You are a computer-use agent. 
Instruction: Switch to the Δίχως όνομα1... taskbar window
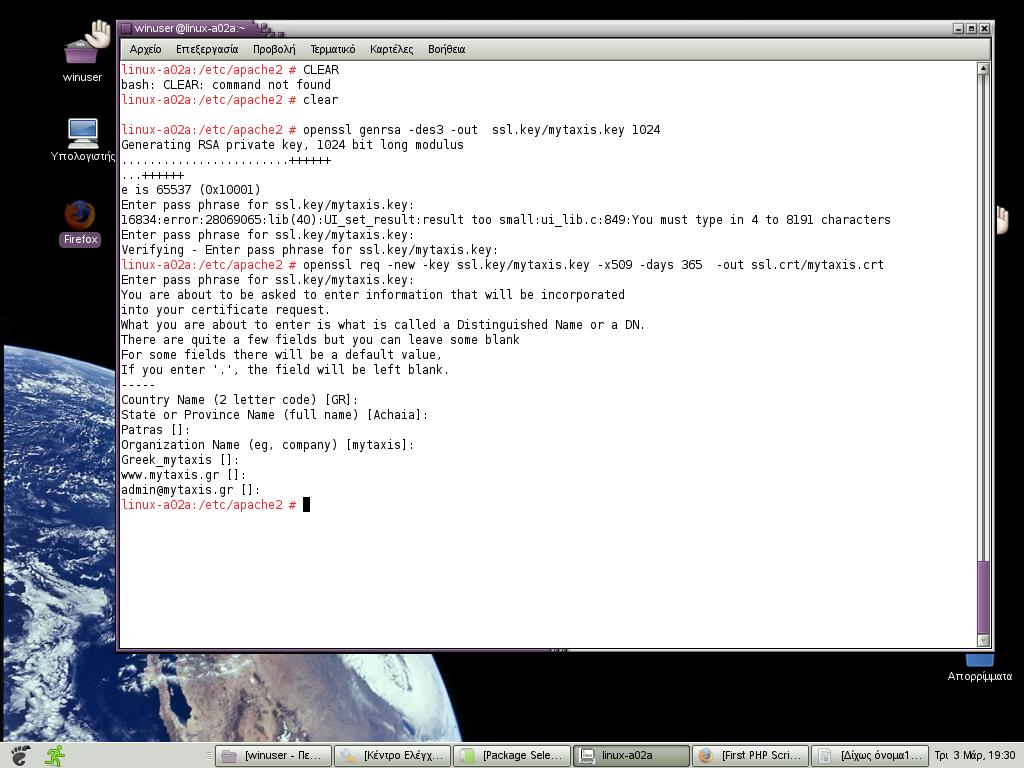pyautogui.click(x=871, y=756)
